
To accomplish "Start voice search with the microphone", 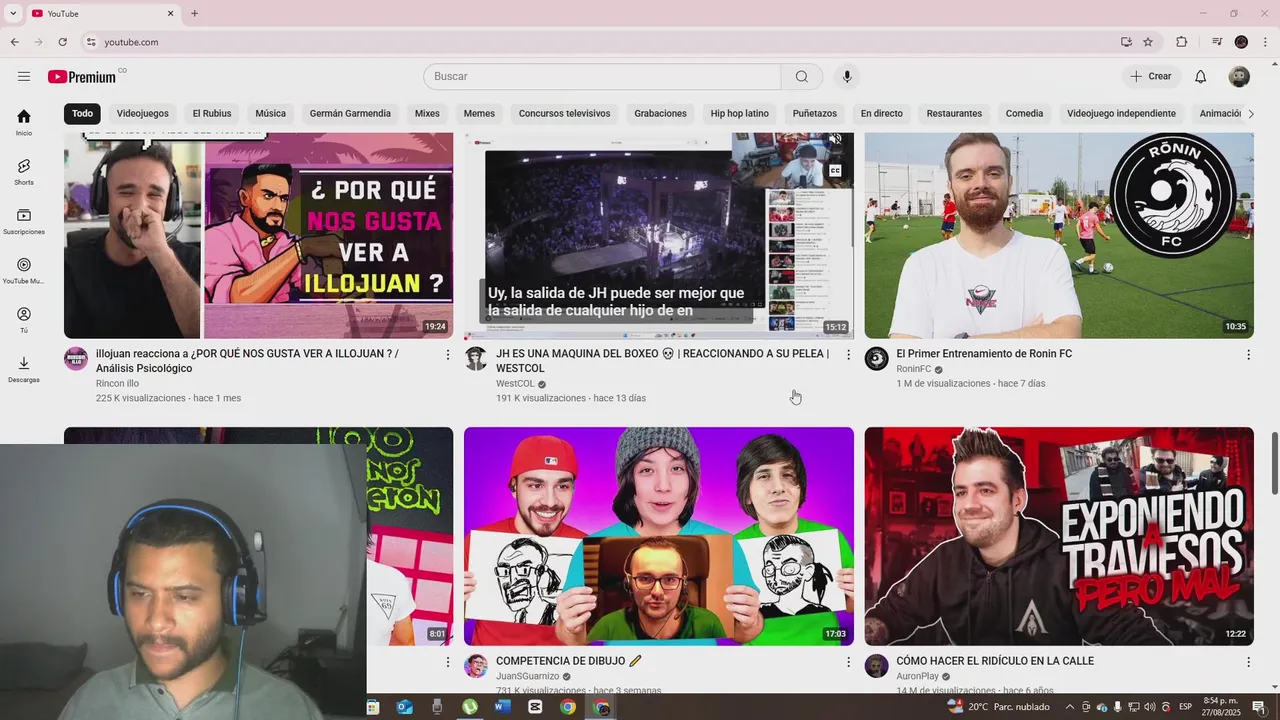I will pyautogui.click(x=847, y=77).
